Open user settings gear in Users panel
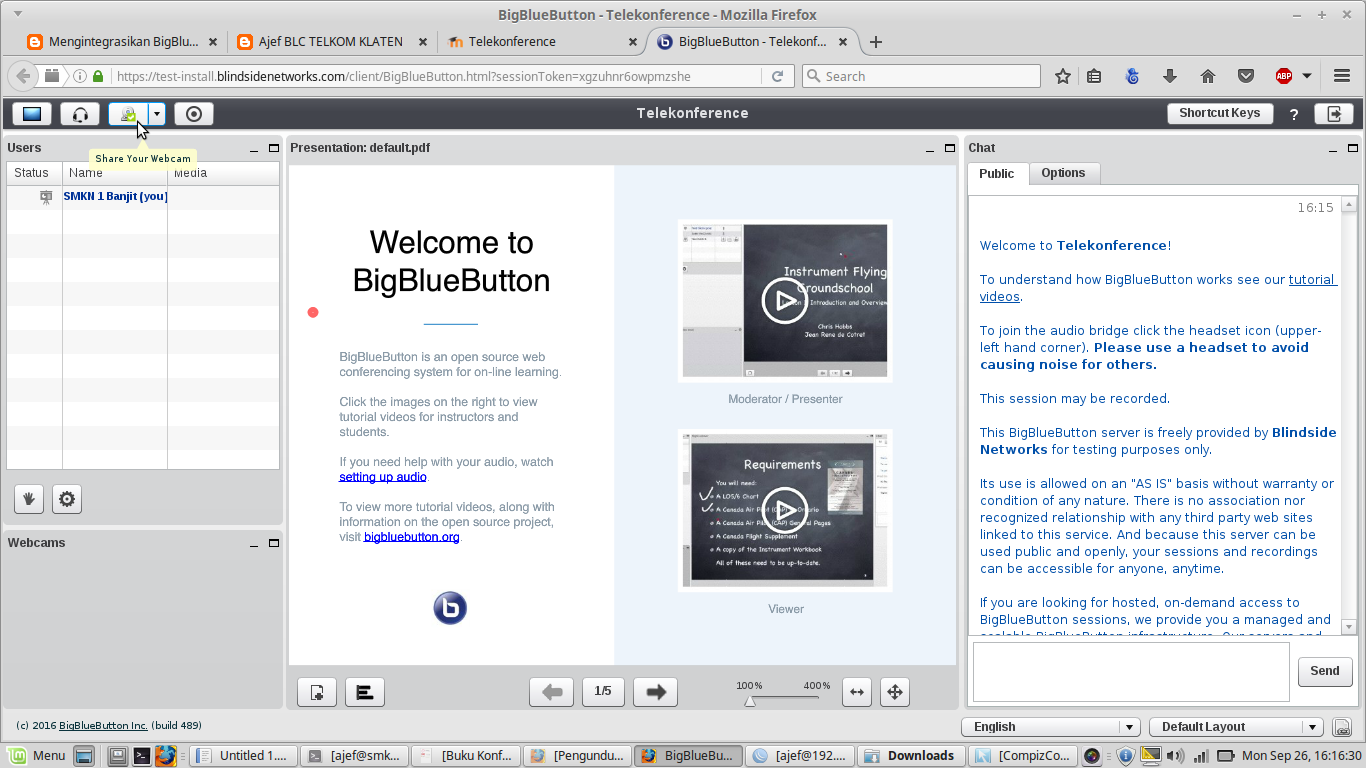Image resolution: width=1366 pixels, height=768 pixels. (67, 498)
